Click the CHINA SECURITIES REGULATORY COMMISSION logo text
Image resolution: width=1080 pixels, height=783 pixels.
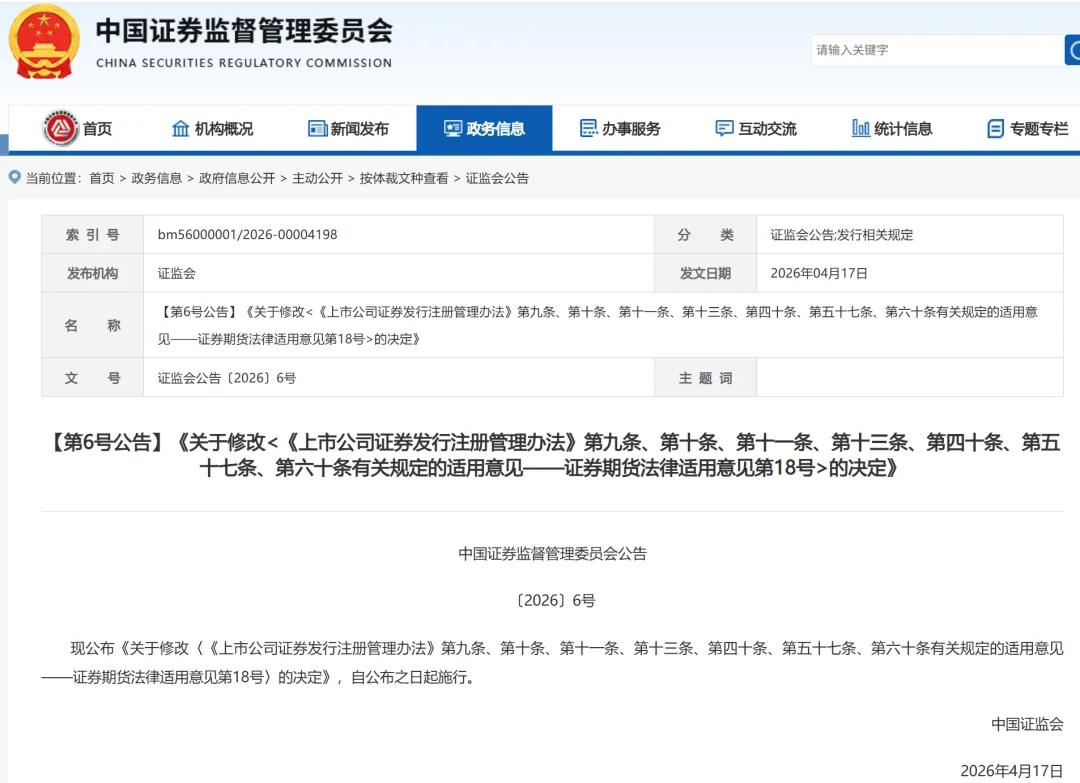click(x=243, y=62)
